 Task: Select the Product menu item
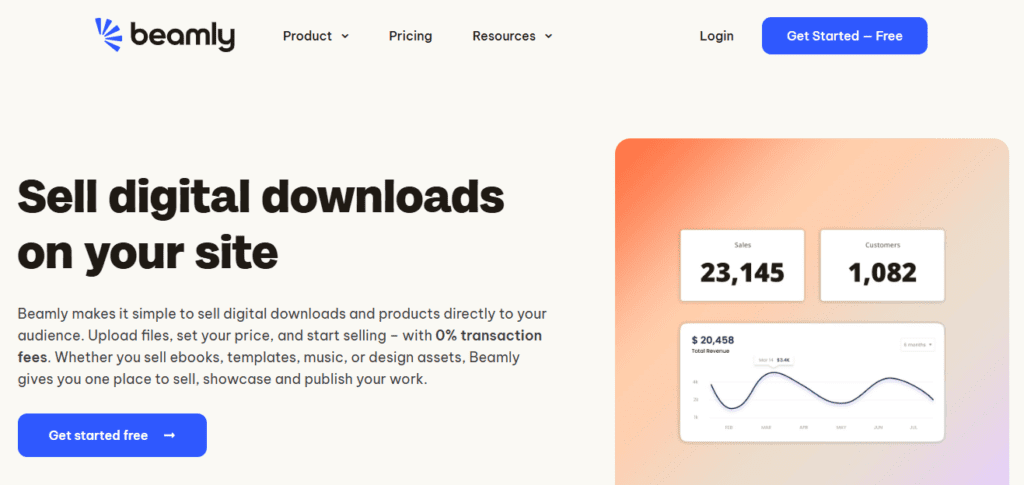[307, 36]
